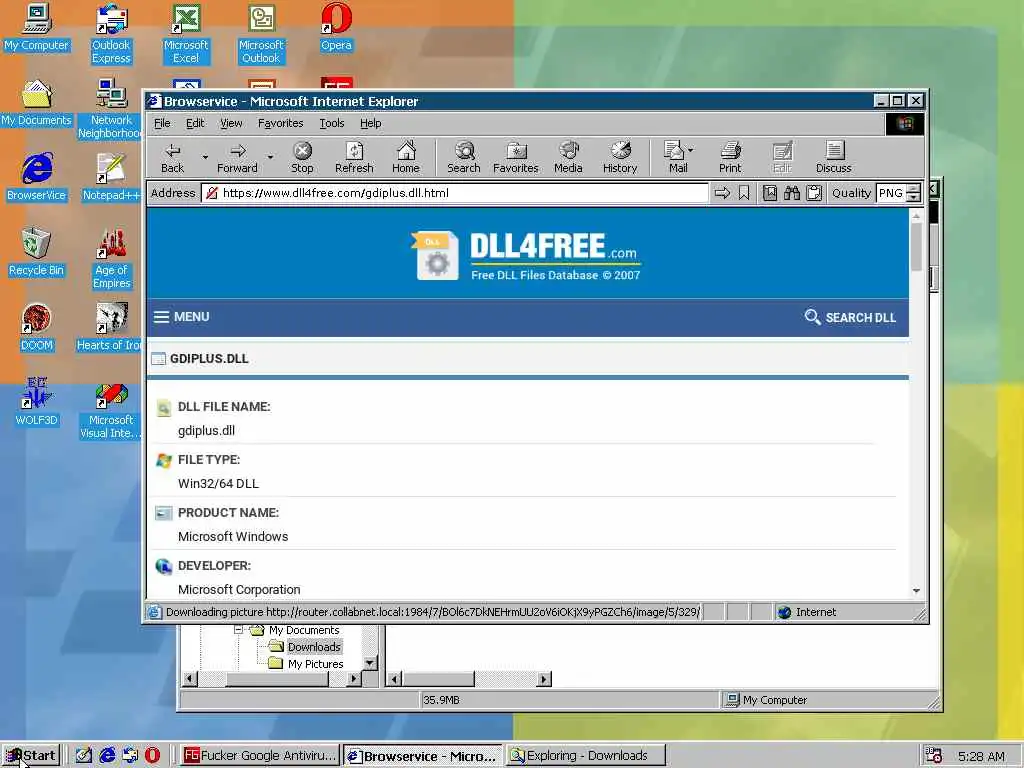Open the Tools menu

tap(332, 123)
